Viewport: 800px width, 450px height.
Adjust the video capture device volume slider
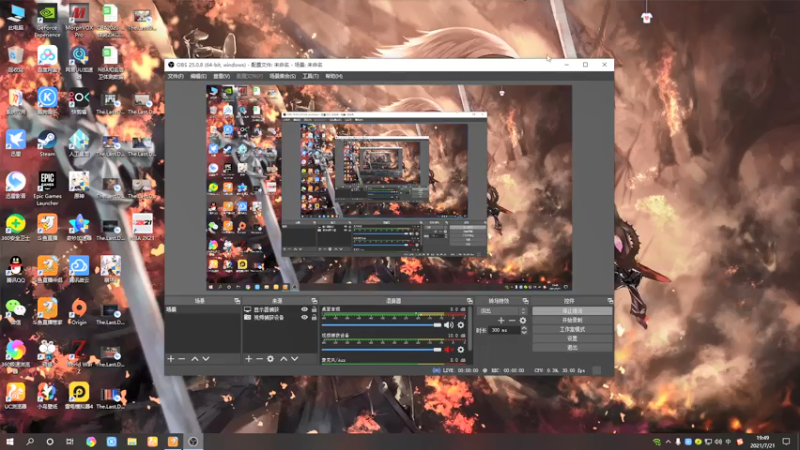[382, 350]
